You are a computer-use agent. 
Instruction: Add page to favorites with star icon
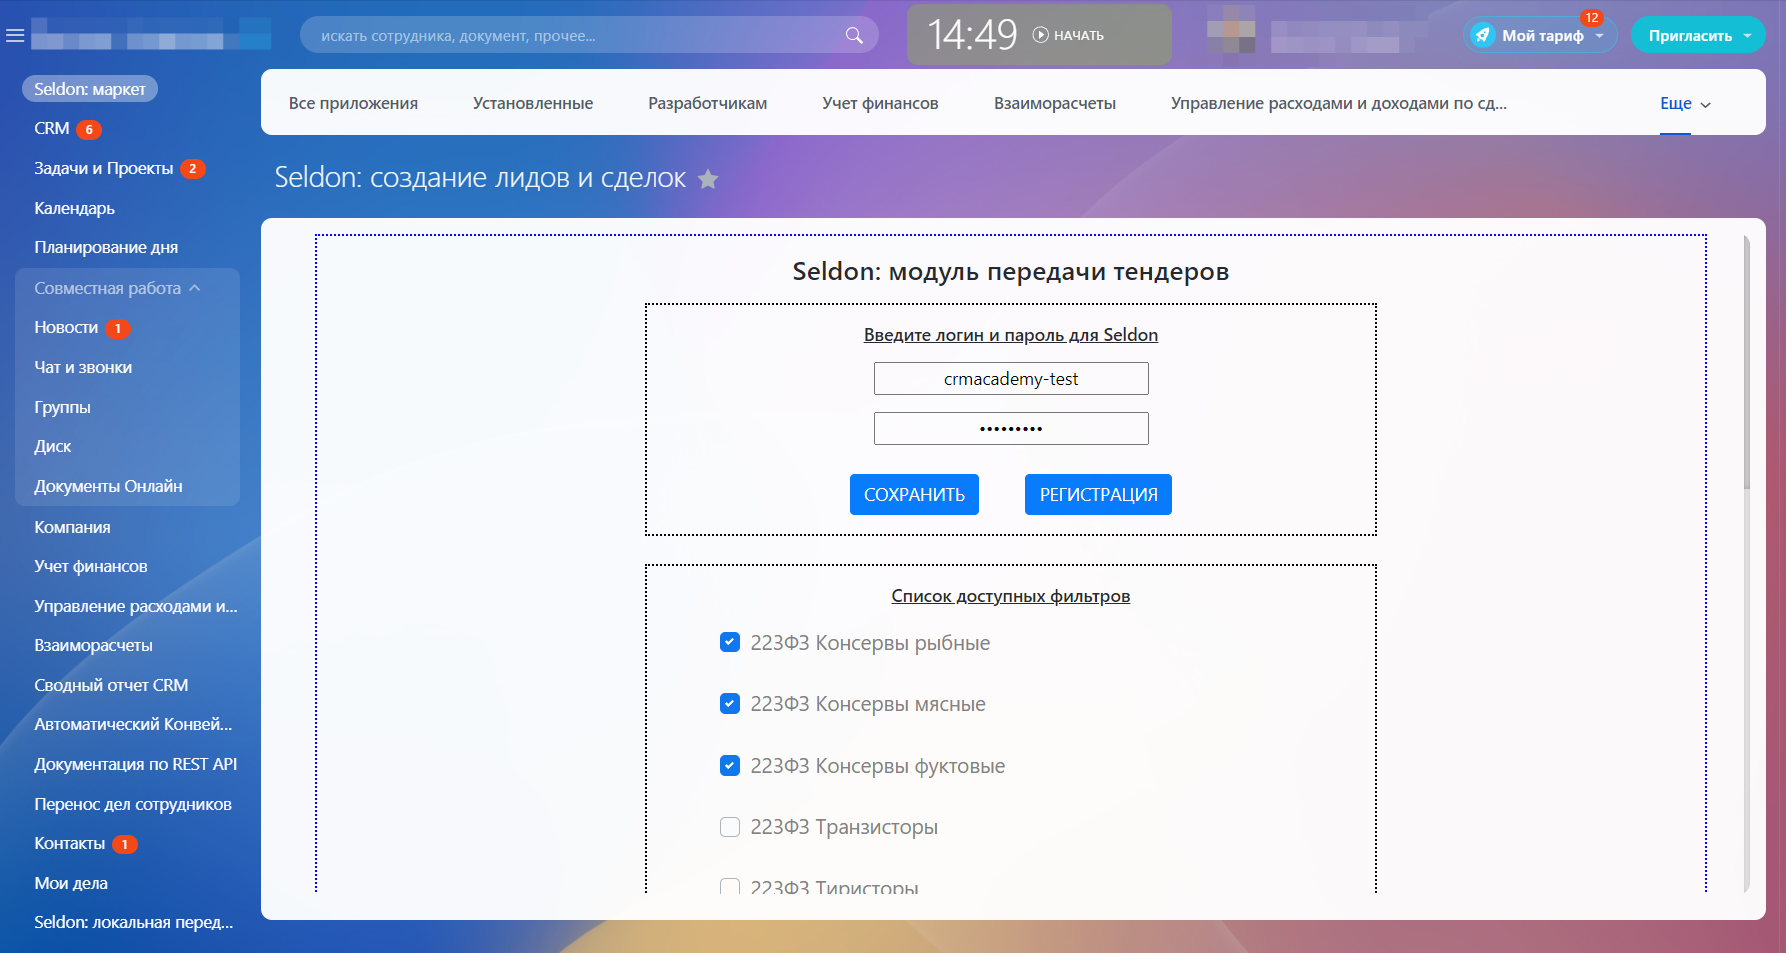tap(708, 179)
